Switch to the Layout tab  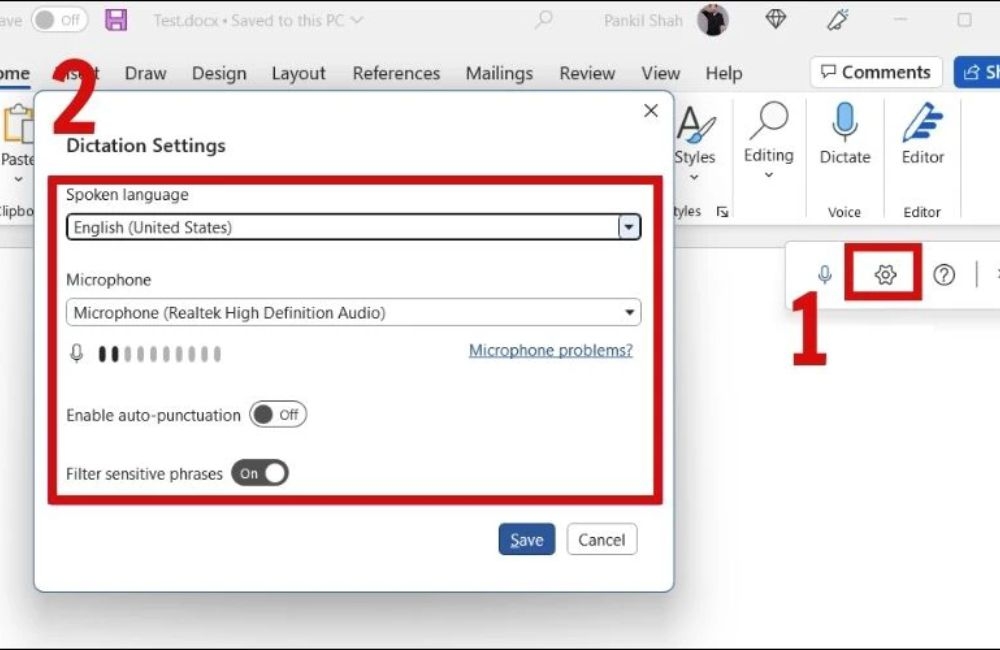tap(298, 73)
